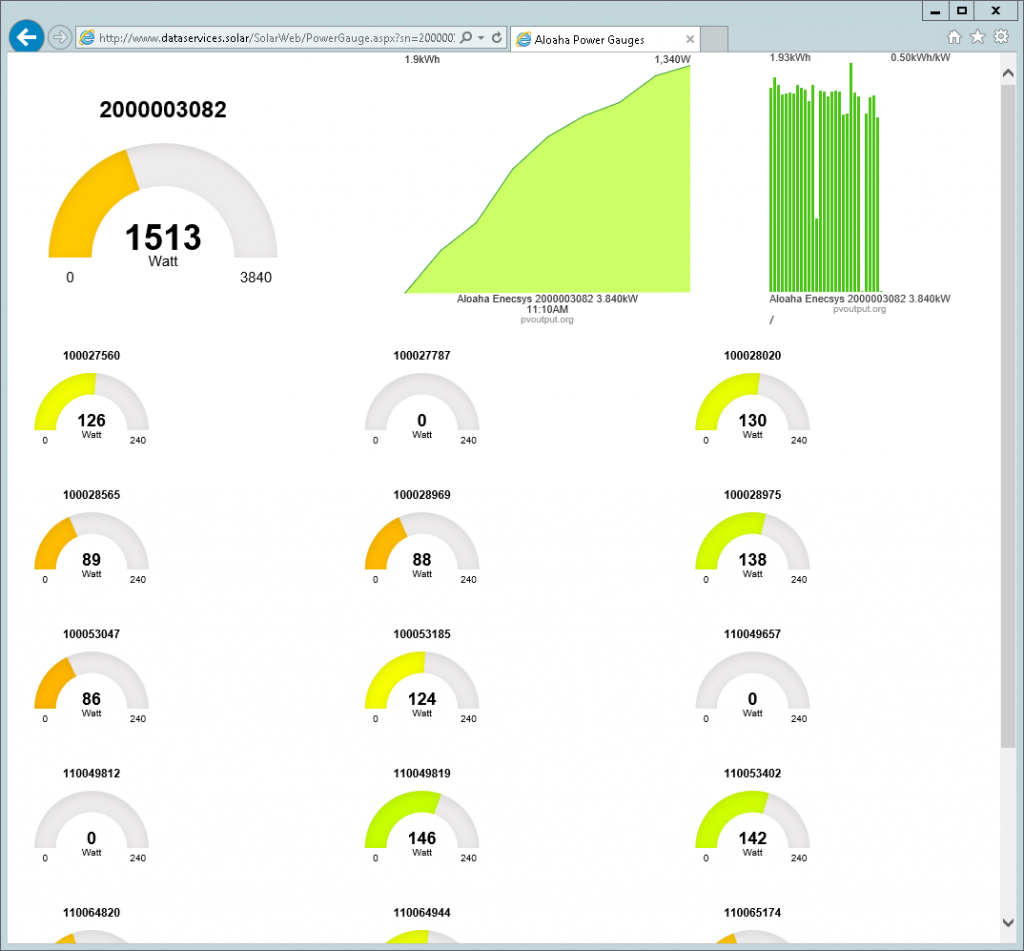
Task: Click the 11:10AM timestamp text
Action: click(547, 309)
